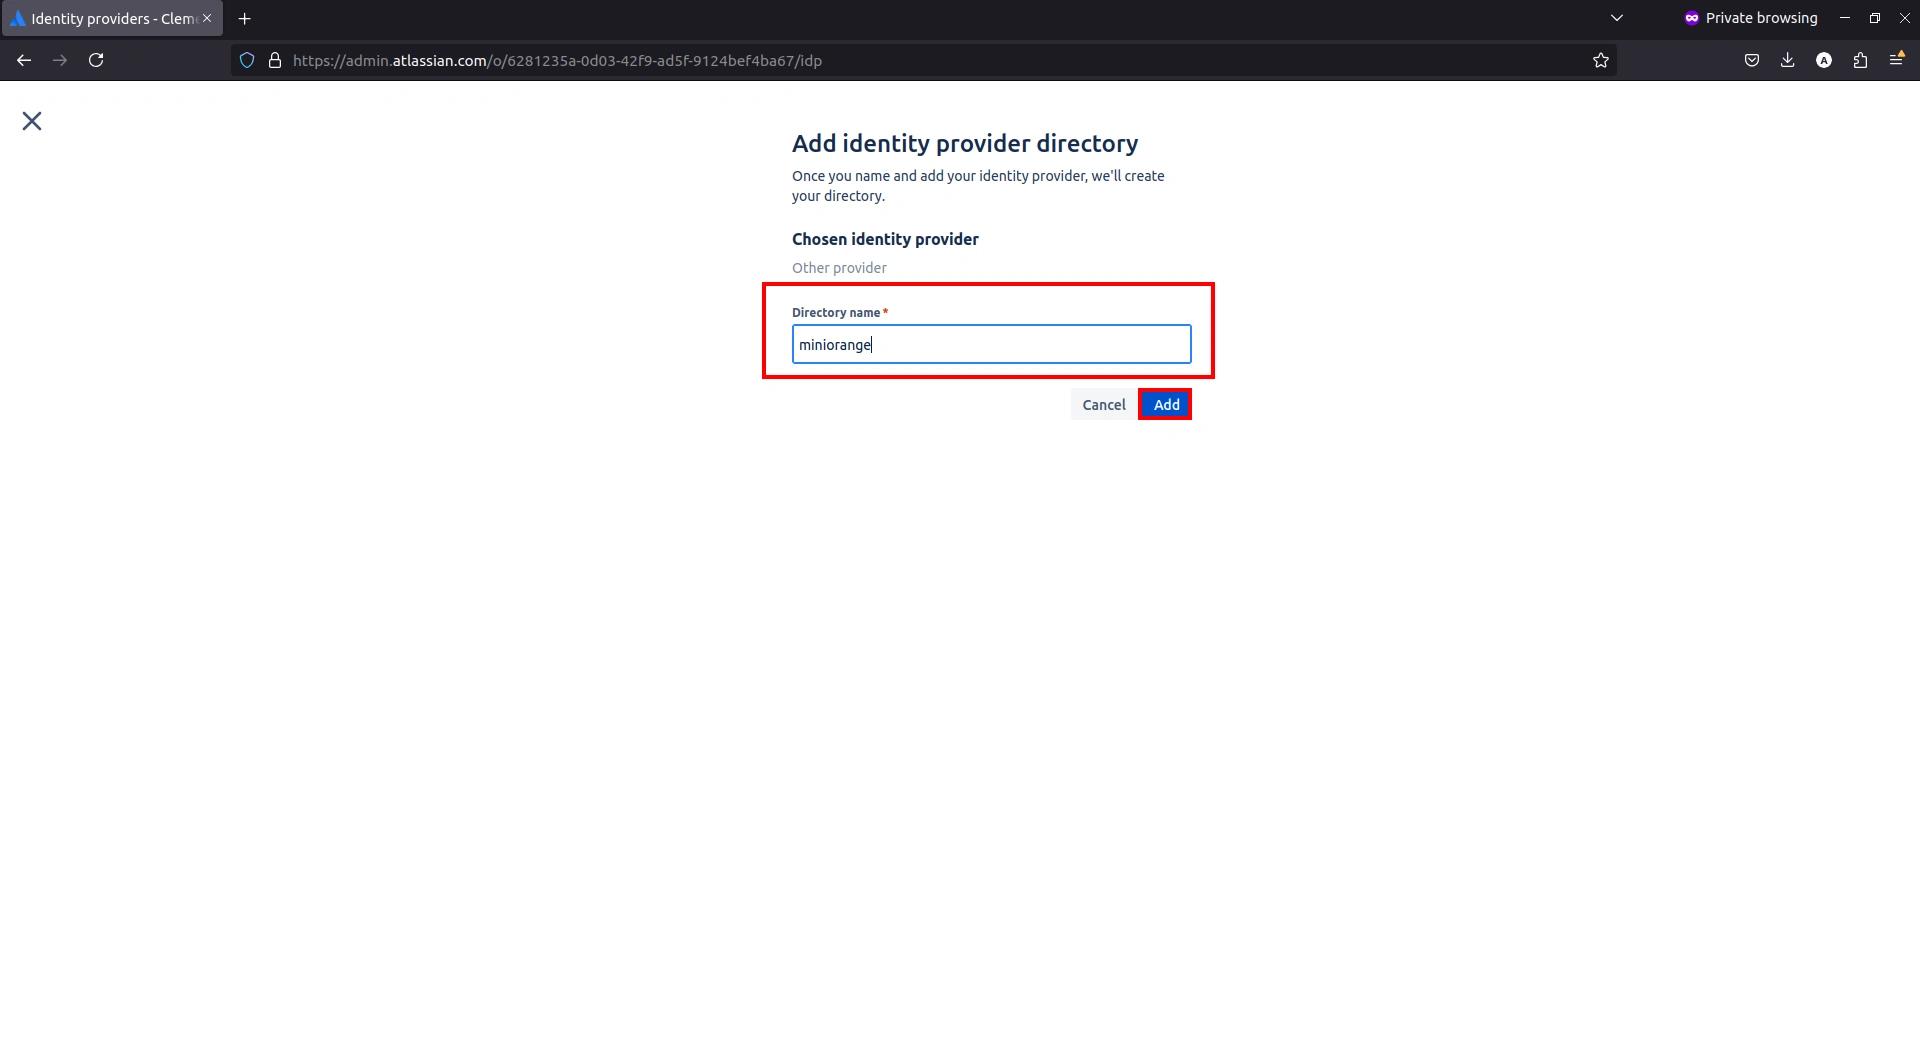Click the Cancel button
Screen dimensions: 1920x1049
tap(1103, 404)
